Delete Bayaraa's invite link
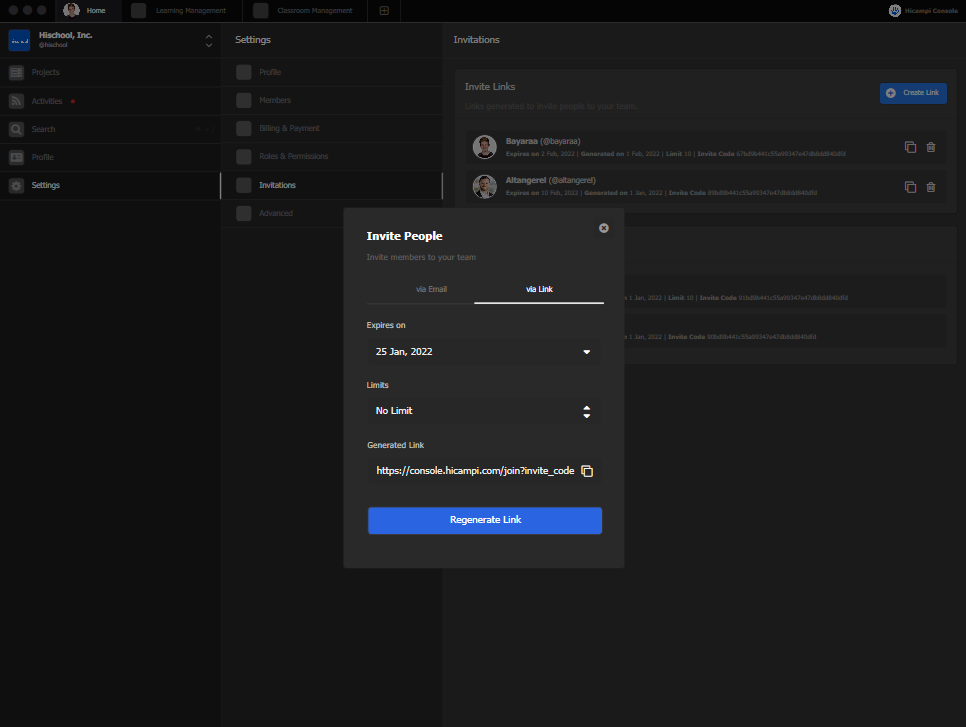The width and height of the screenshot is (966, 727). point(931,147)
